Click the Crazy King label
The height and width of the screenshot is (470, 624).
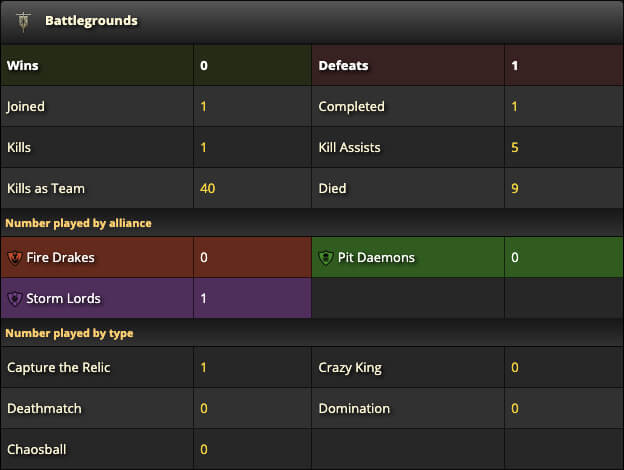tap(350, 368)
